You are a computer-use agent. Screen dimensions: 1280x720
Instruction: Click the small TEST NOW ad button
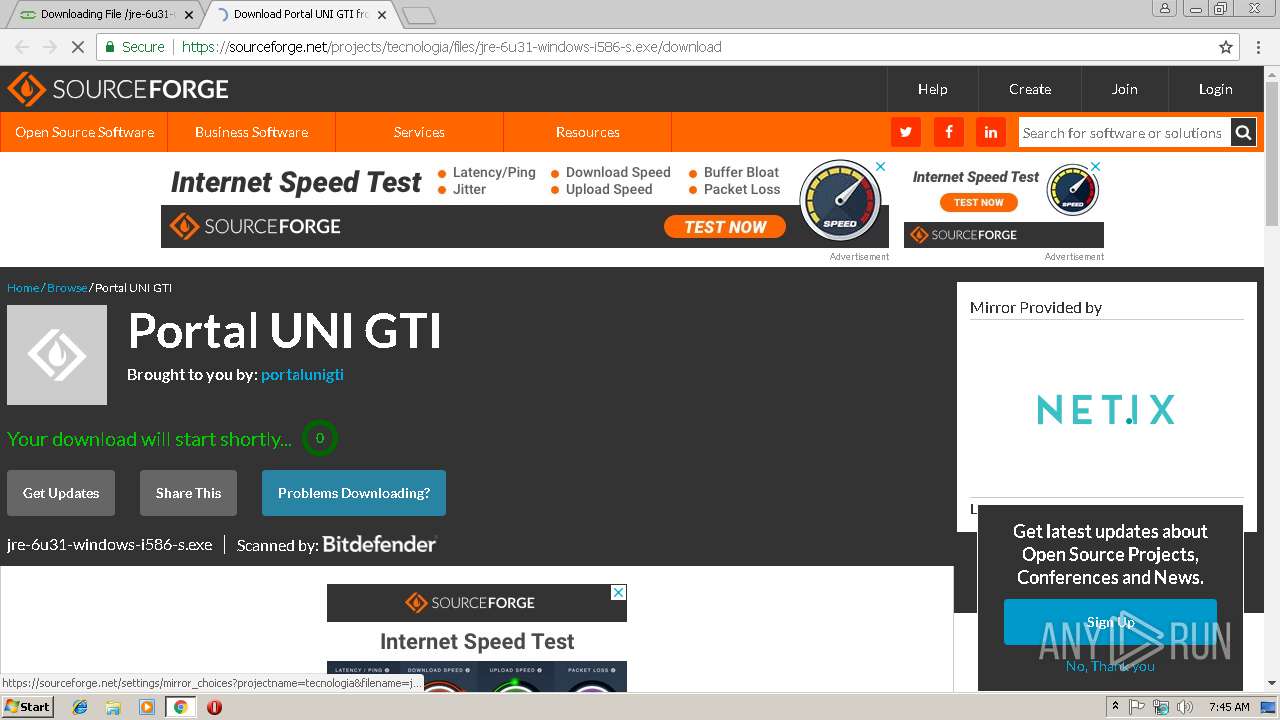coord(978,202)
